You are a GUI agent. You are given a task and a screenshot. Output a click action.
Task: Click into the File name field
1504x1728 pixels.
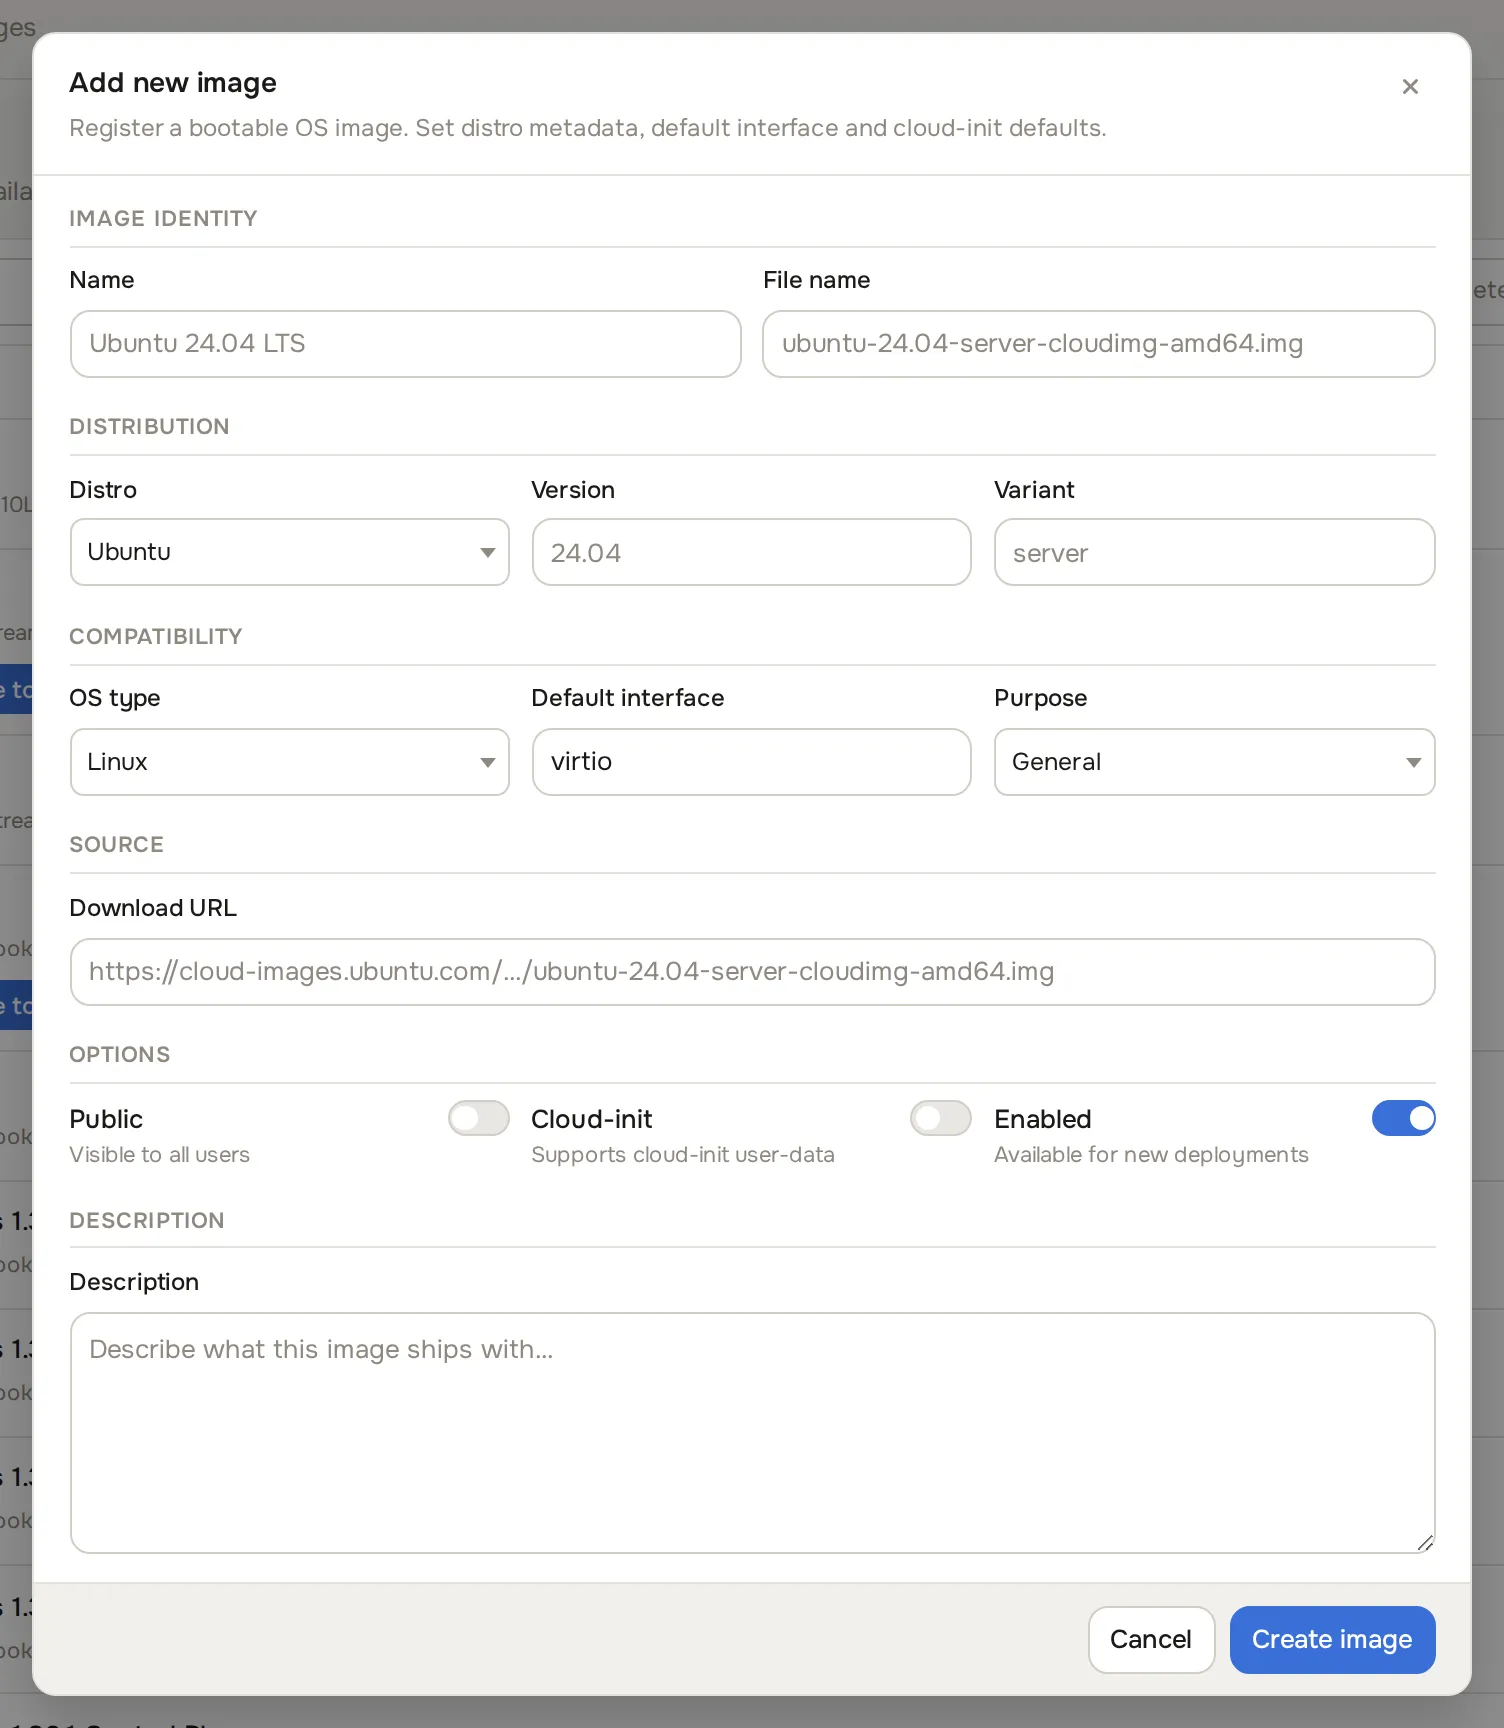pos(1099,344)
